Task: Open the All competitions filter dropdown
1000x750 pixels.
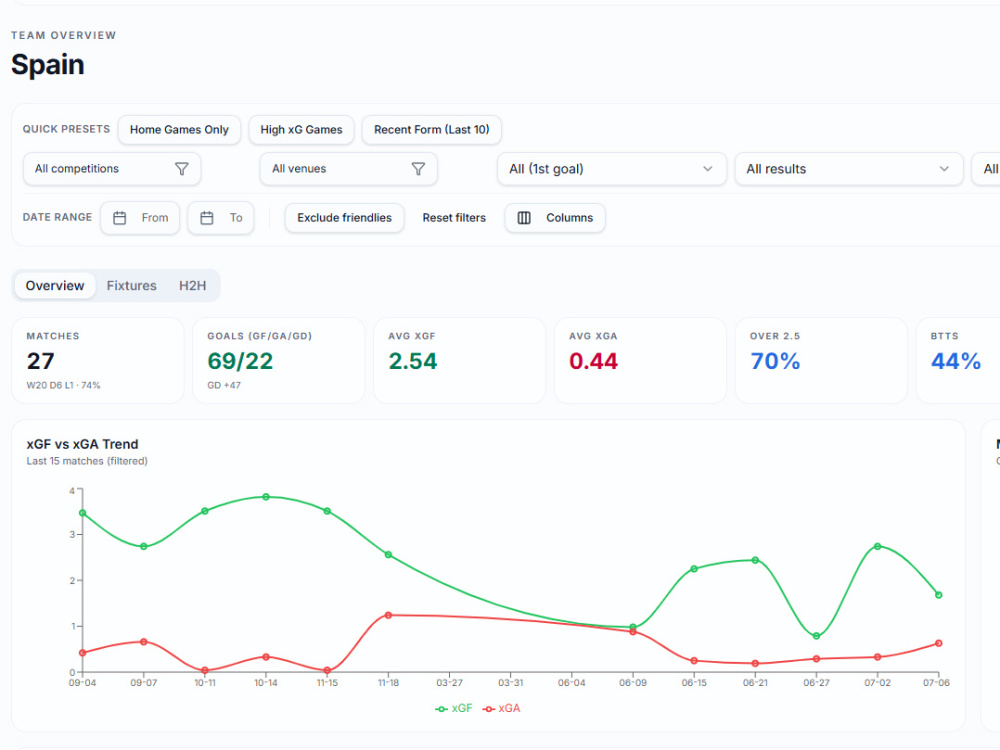Action: [x=112, y=169]
